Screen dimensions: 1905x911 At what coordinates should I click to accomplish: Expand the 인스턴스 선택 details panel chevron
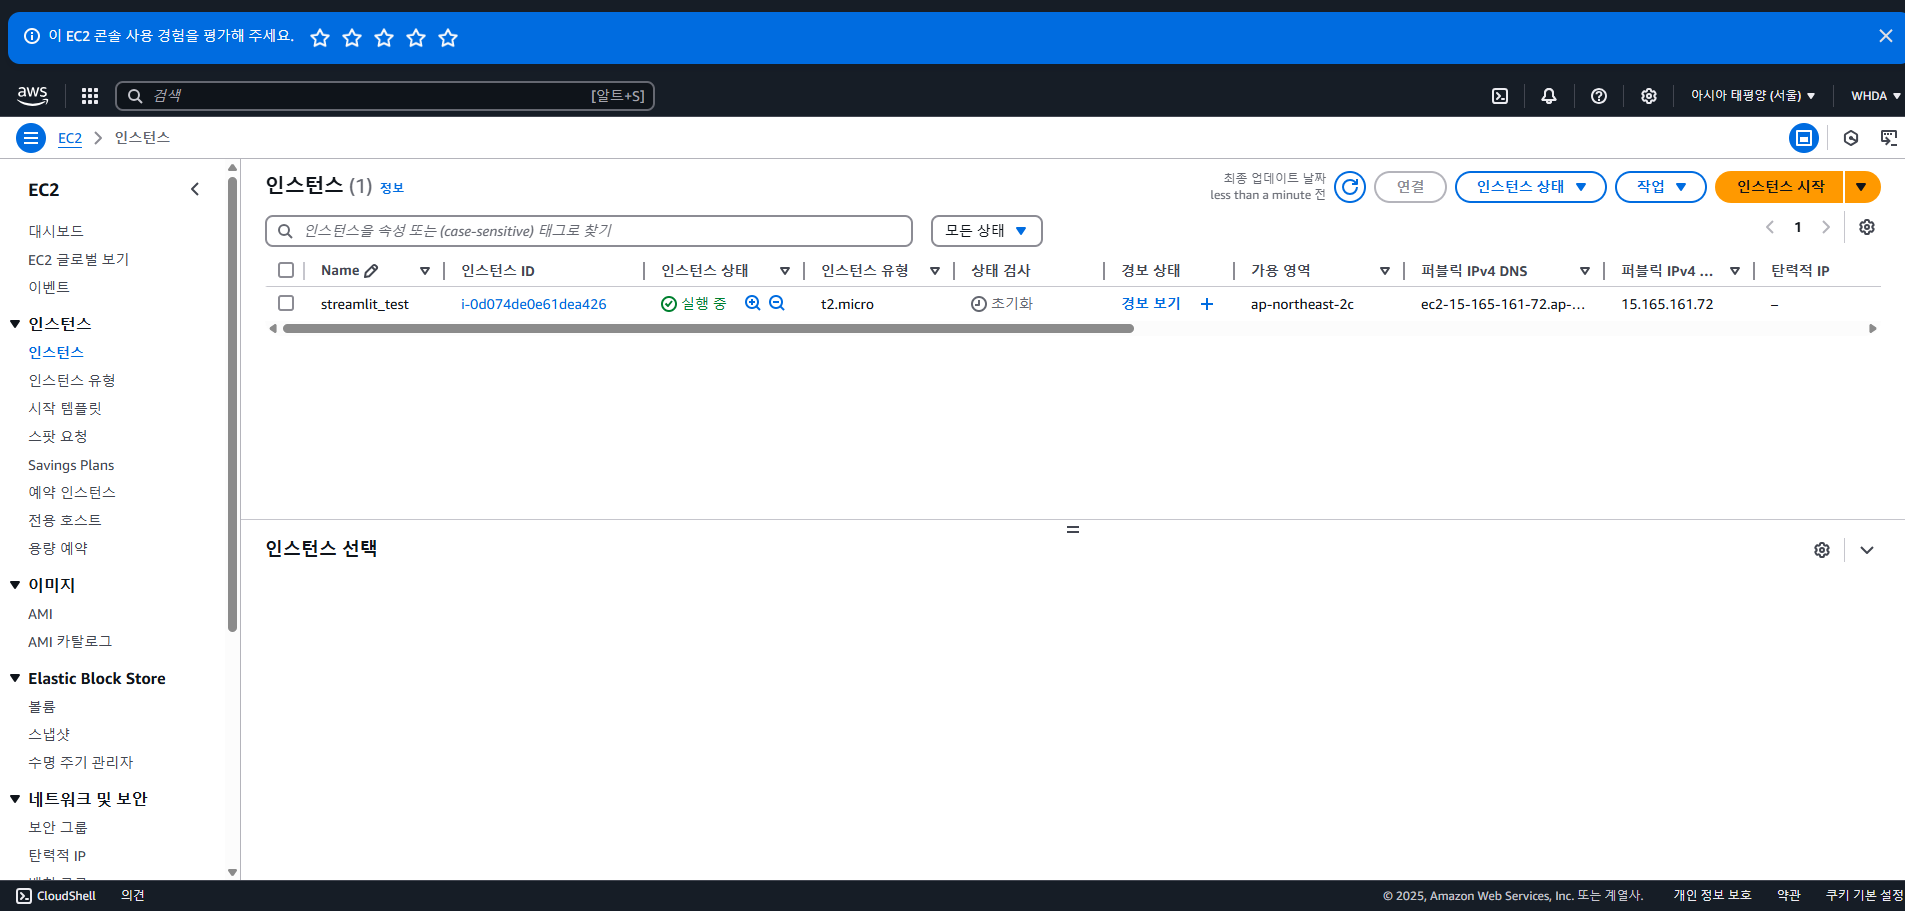point(1867,550)
